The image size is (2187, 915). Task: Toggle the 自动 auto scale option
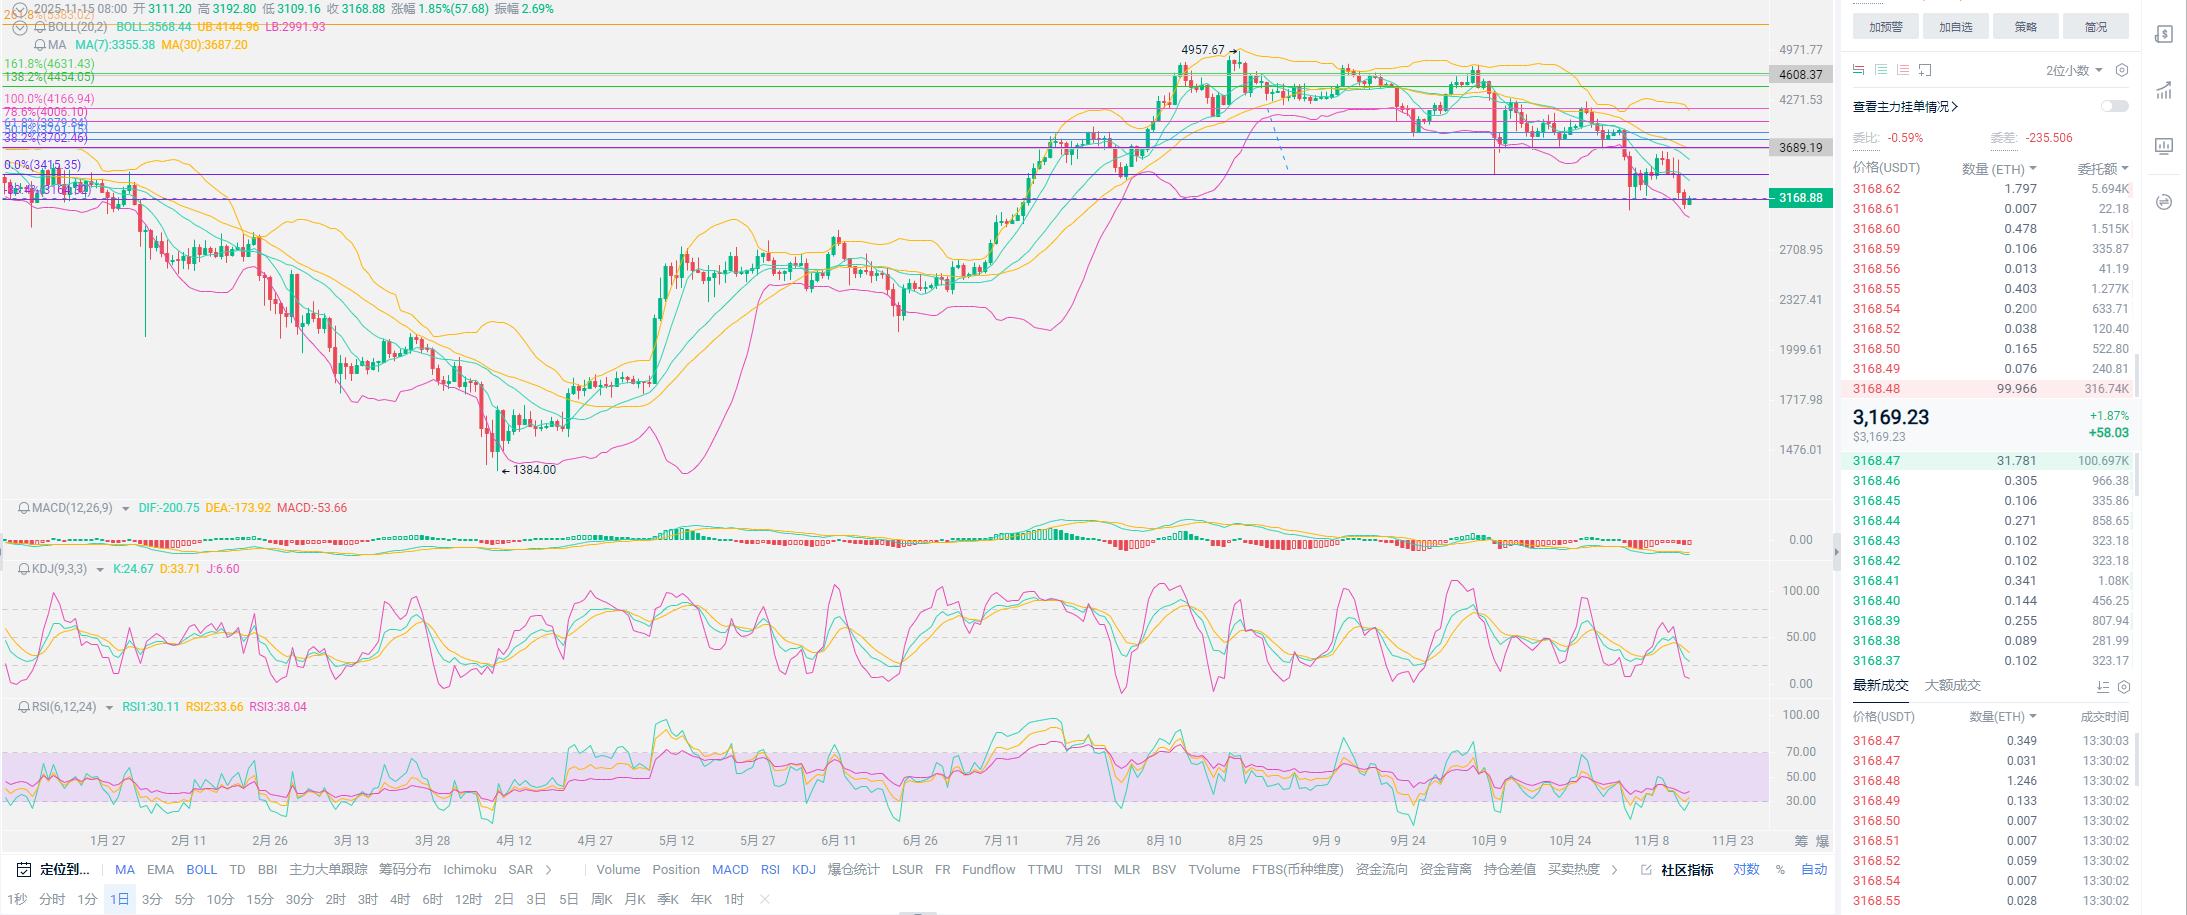click(x=1814, y=870)
